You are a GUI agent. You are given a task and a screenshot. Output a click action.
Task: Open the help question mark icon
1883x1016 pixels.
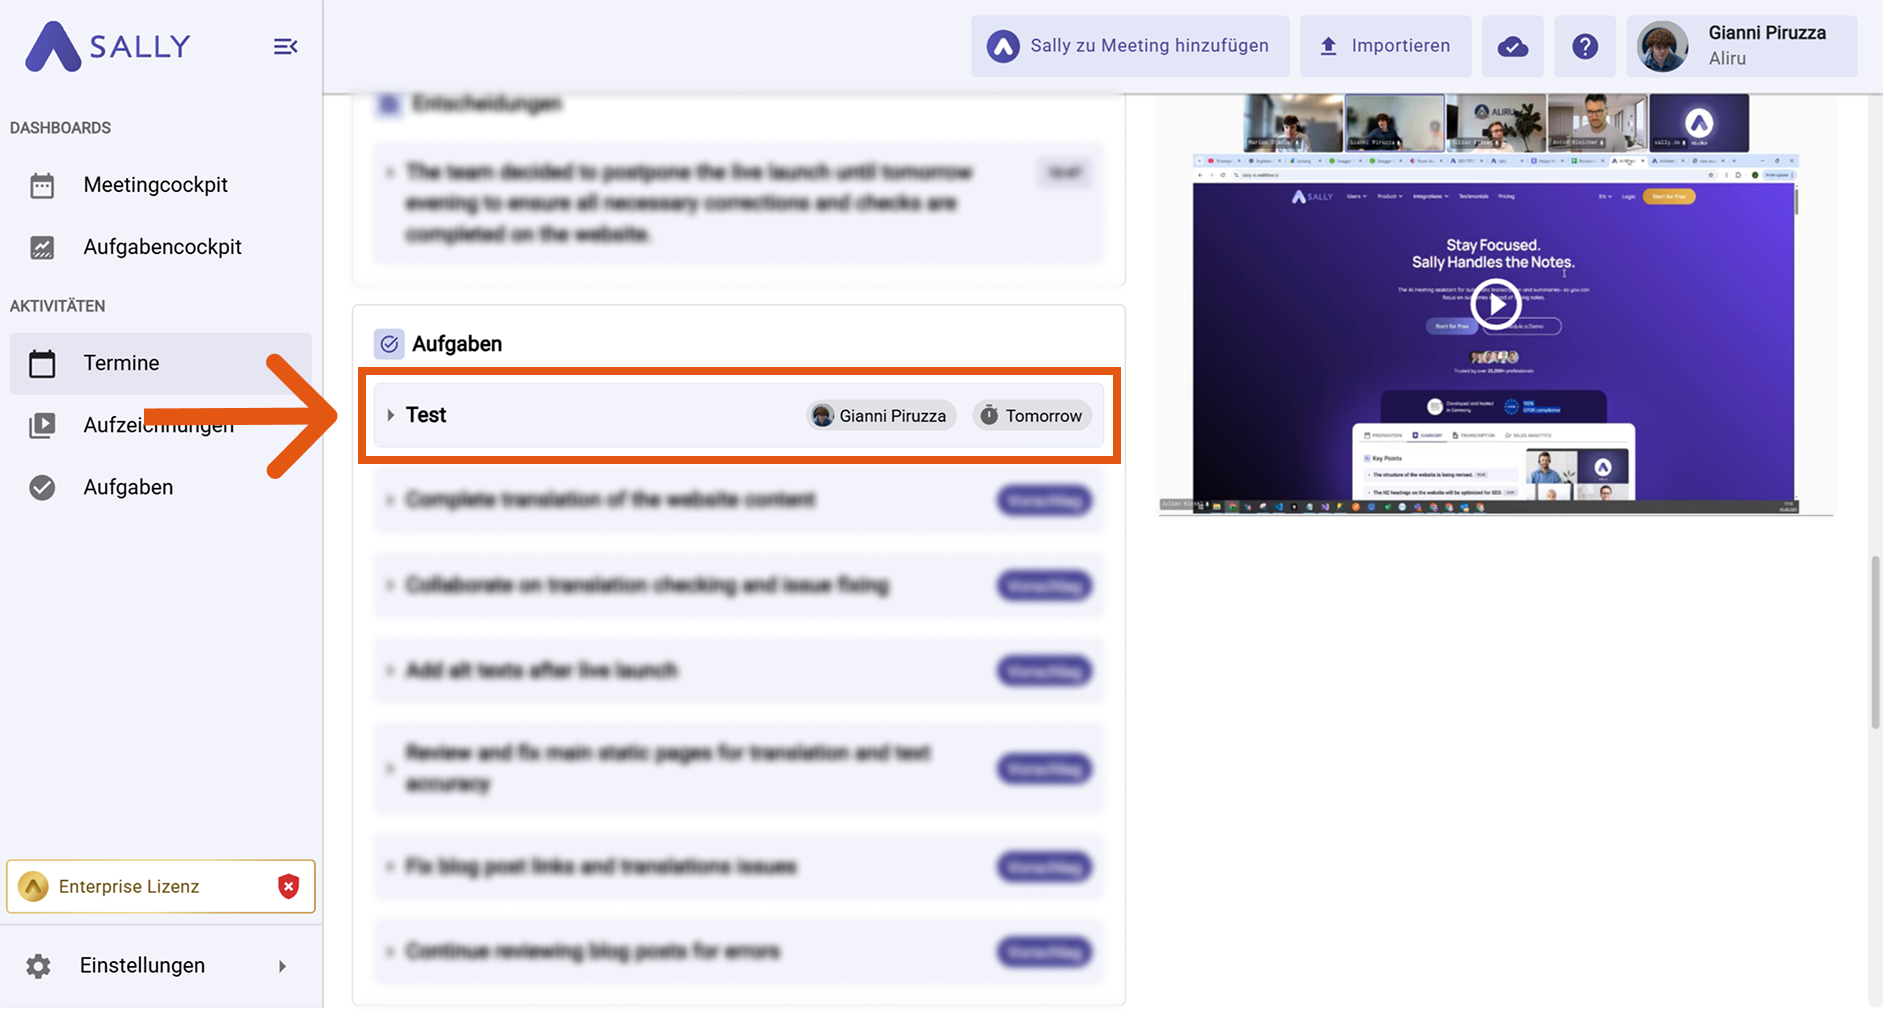[1585, 46]
